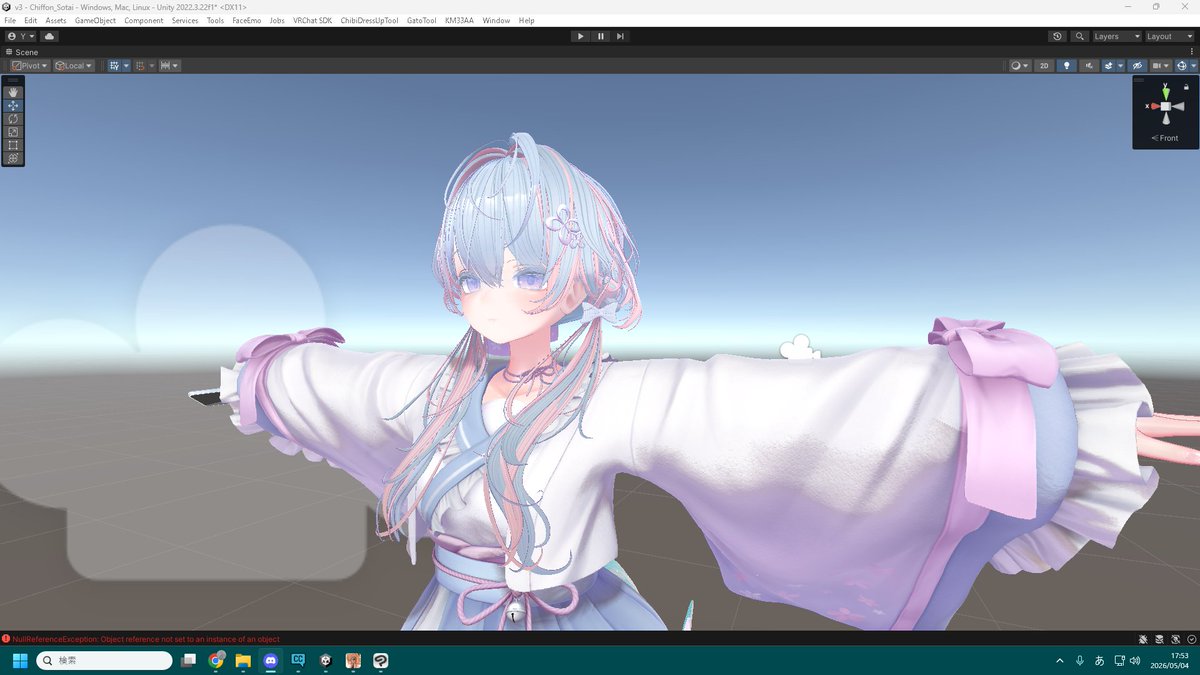
Task: Toggle 2D scene view mode
Action: click(1044, 65)
